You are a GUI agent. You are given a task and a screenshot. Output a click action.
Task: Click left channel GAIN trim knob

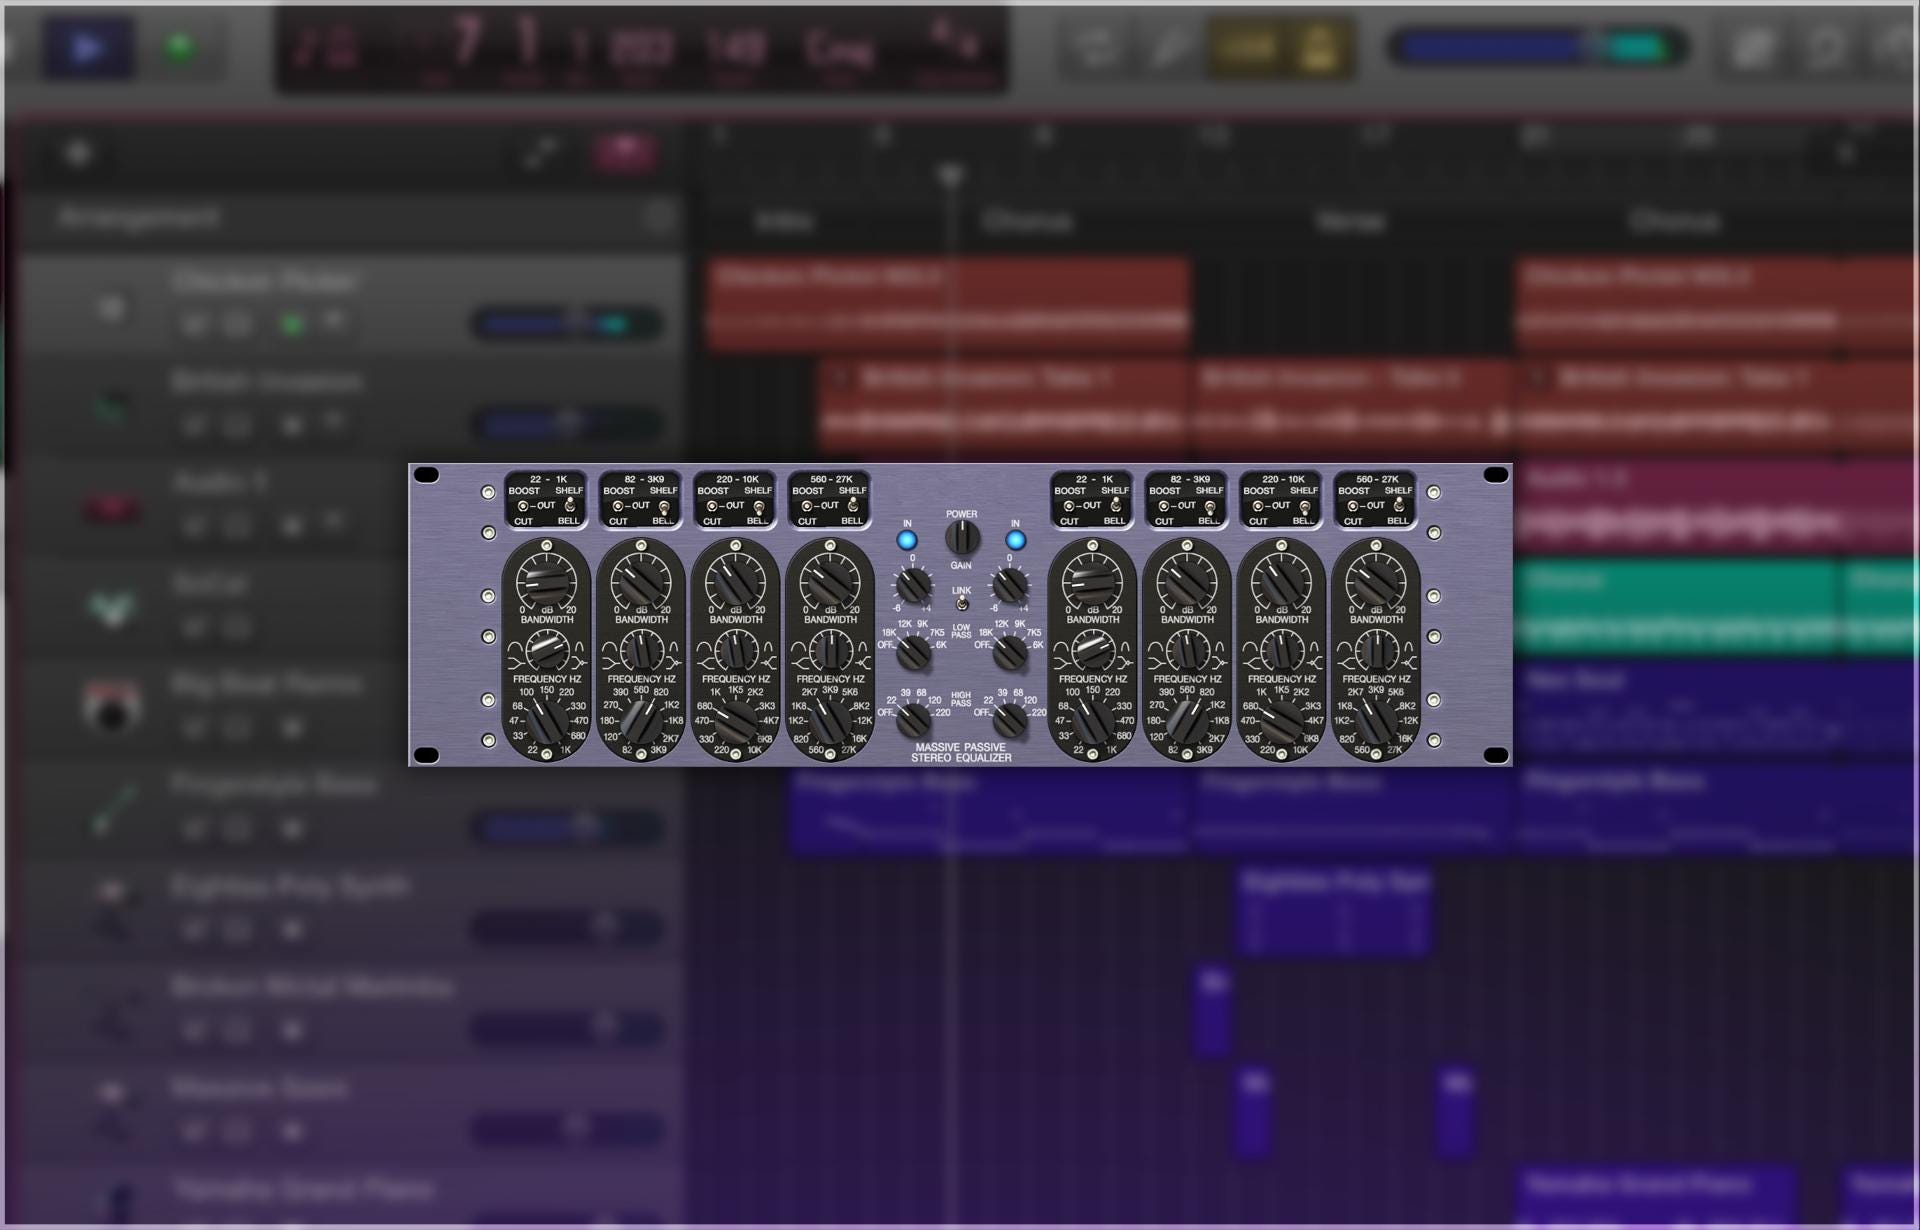913,585
